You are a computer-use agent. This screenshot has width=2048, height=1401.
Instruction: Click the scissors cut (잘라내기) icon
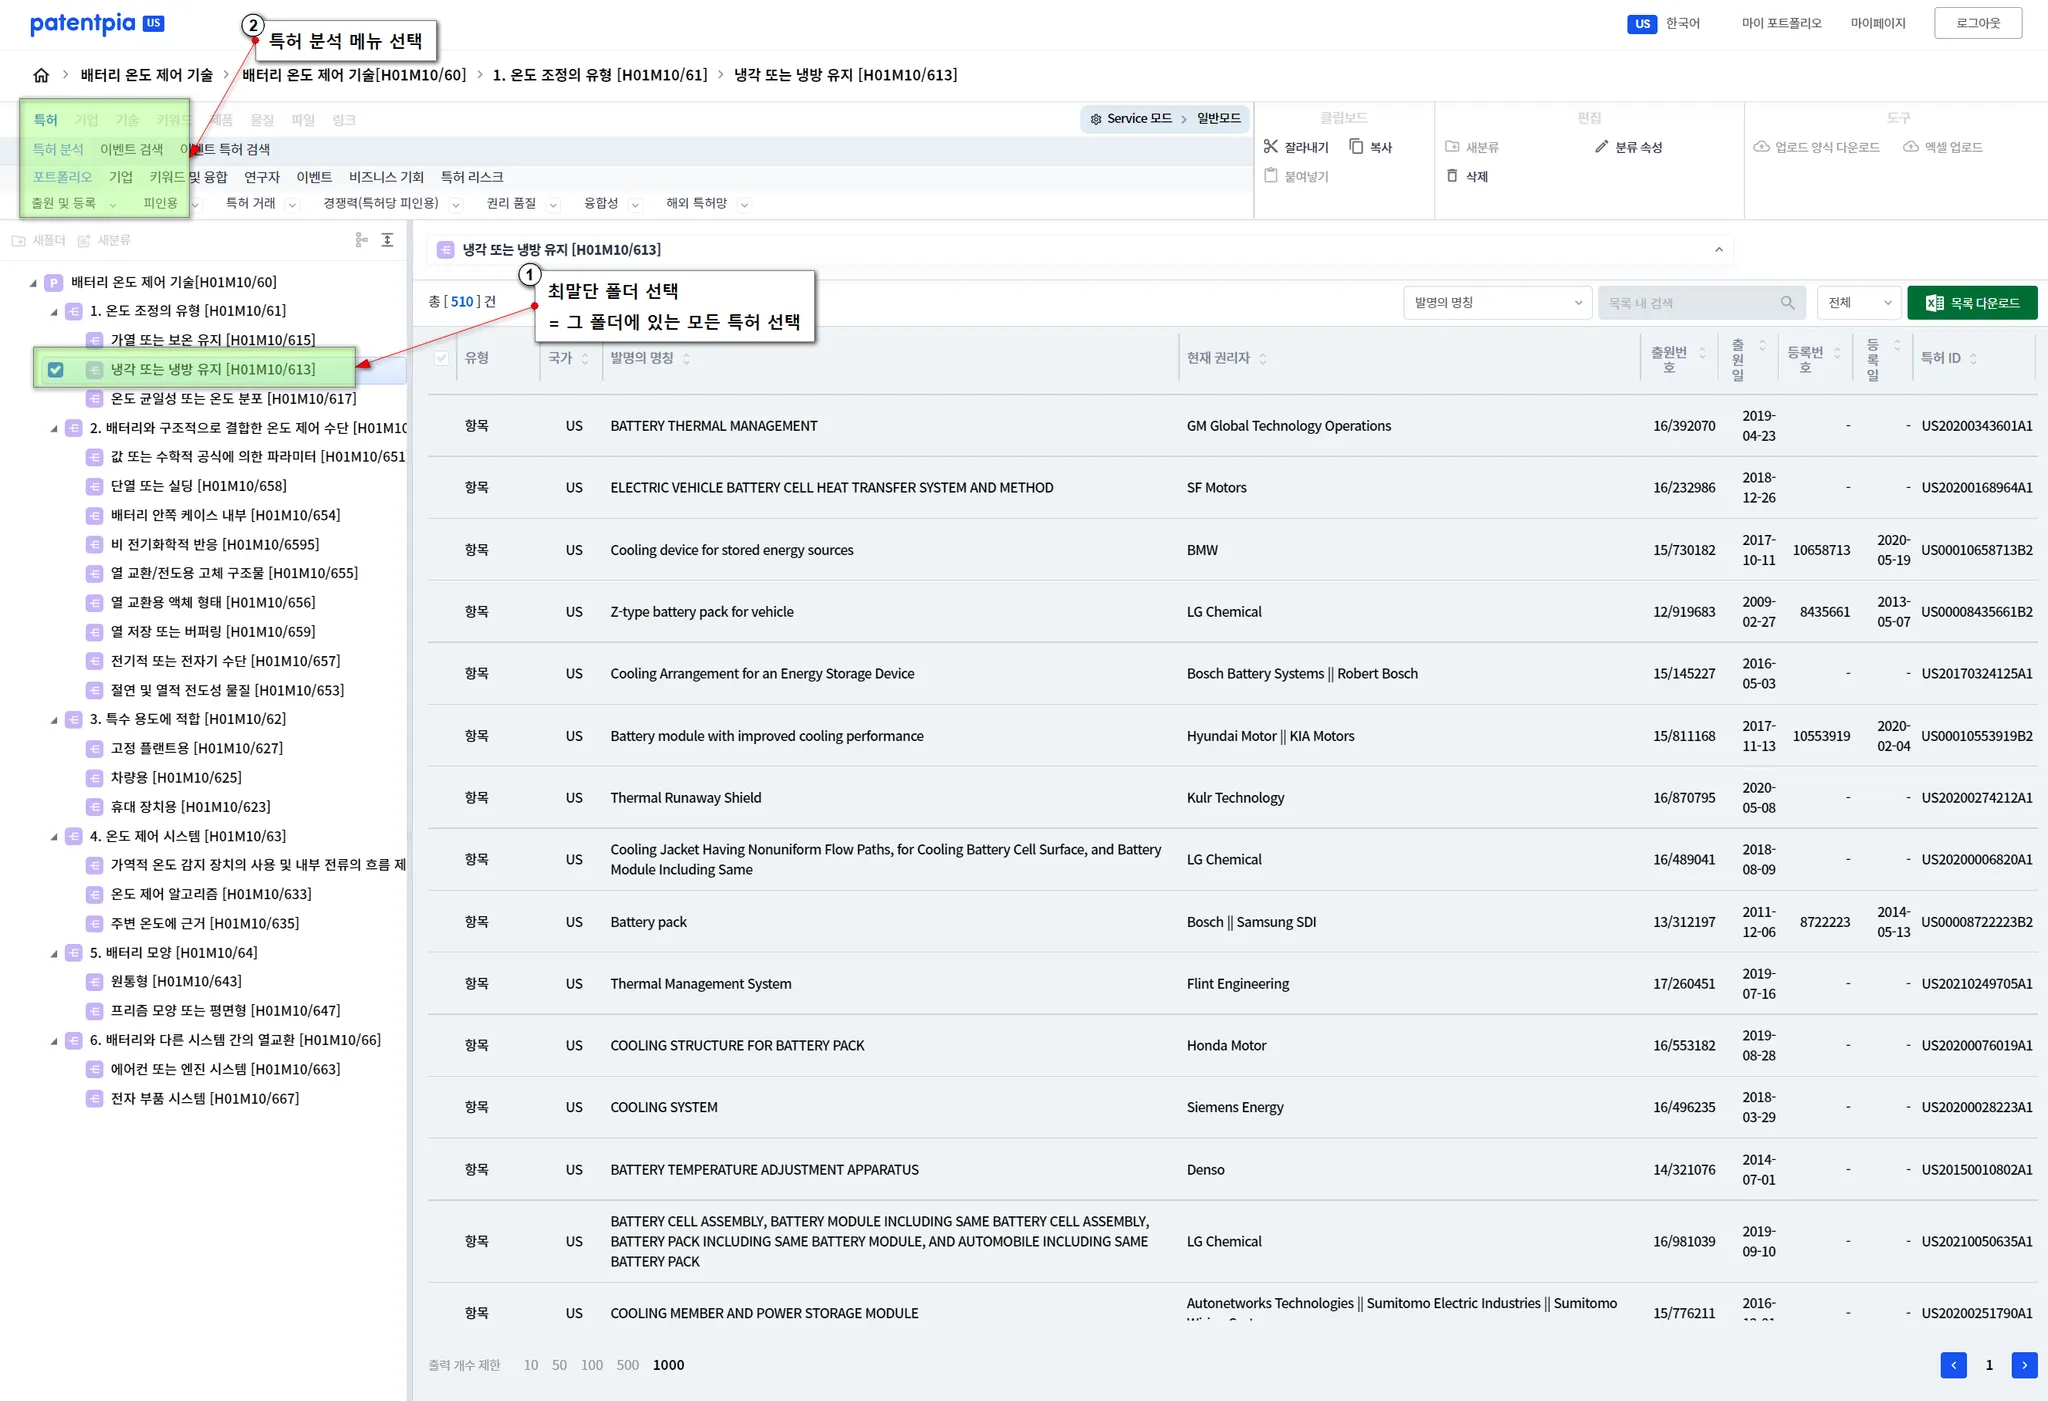point(1270,147)
